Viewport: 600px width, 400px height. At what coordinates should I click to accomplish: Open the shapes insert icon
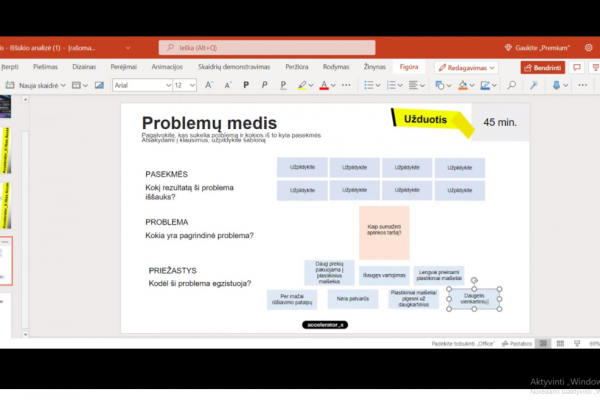click(440, 85)
